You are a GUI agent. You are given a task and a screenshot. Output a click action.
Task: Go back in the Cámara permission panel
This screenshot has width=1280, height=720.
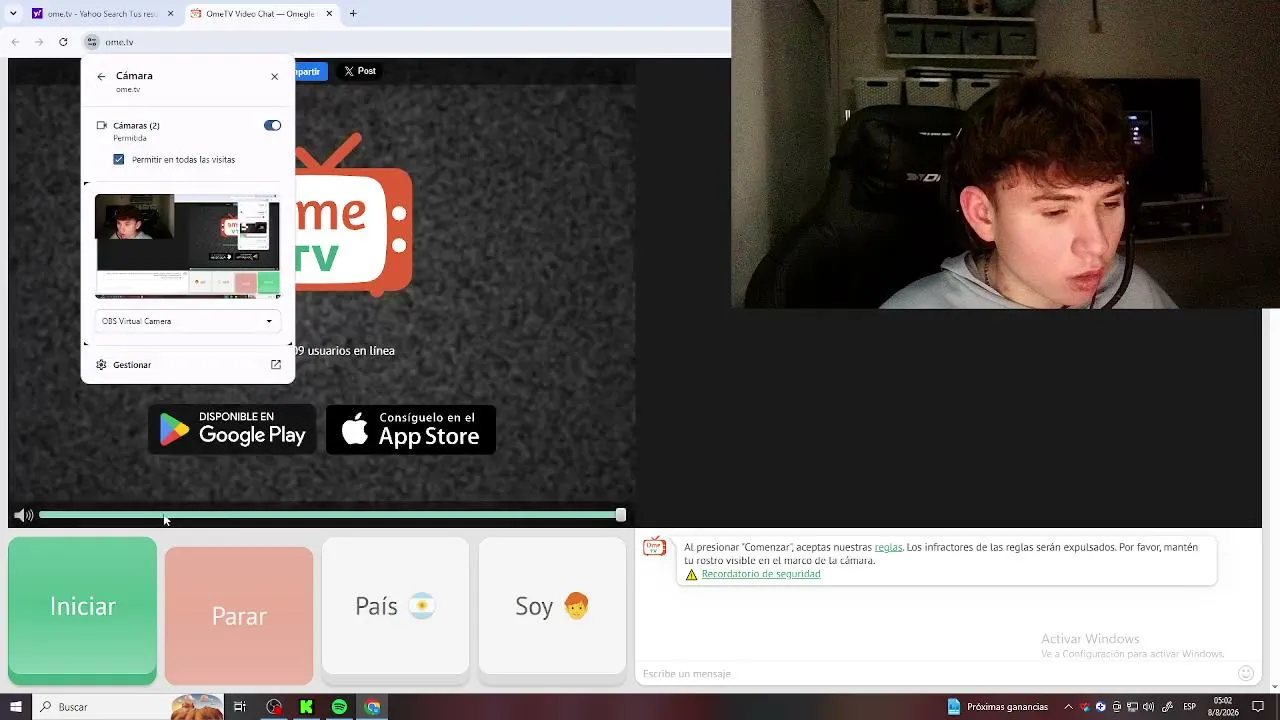point(101,76)
